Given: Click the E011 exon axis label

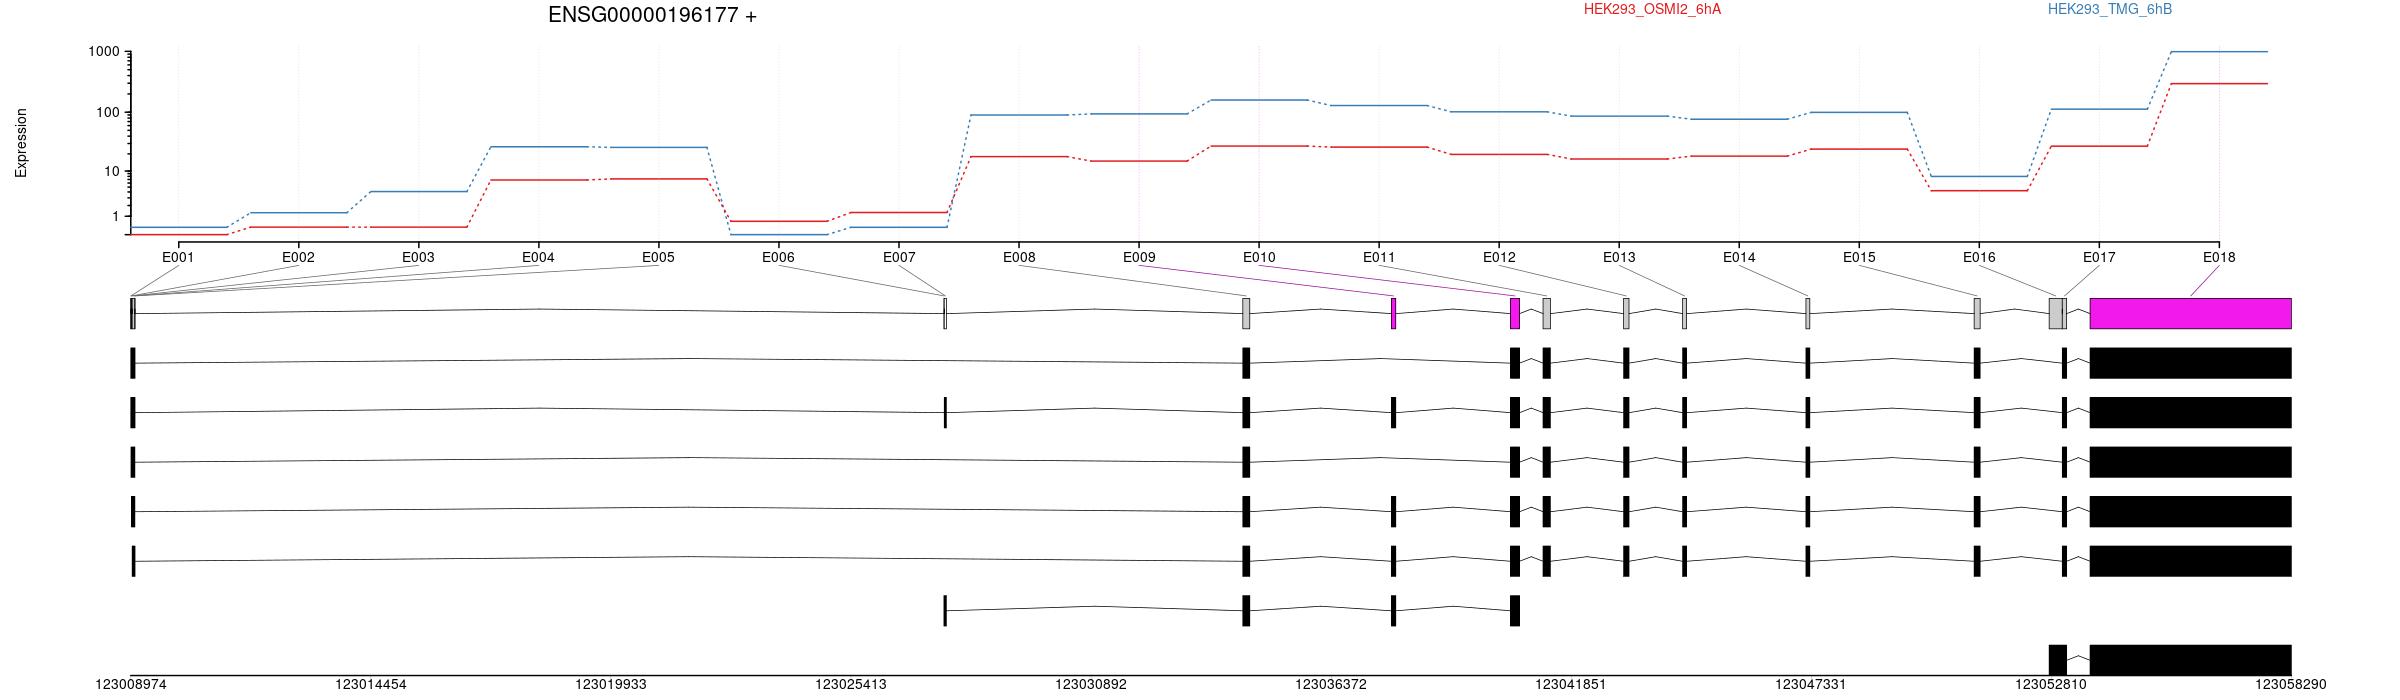Looking at the screenshot, I should 1379,257.
